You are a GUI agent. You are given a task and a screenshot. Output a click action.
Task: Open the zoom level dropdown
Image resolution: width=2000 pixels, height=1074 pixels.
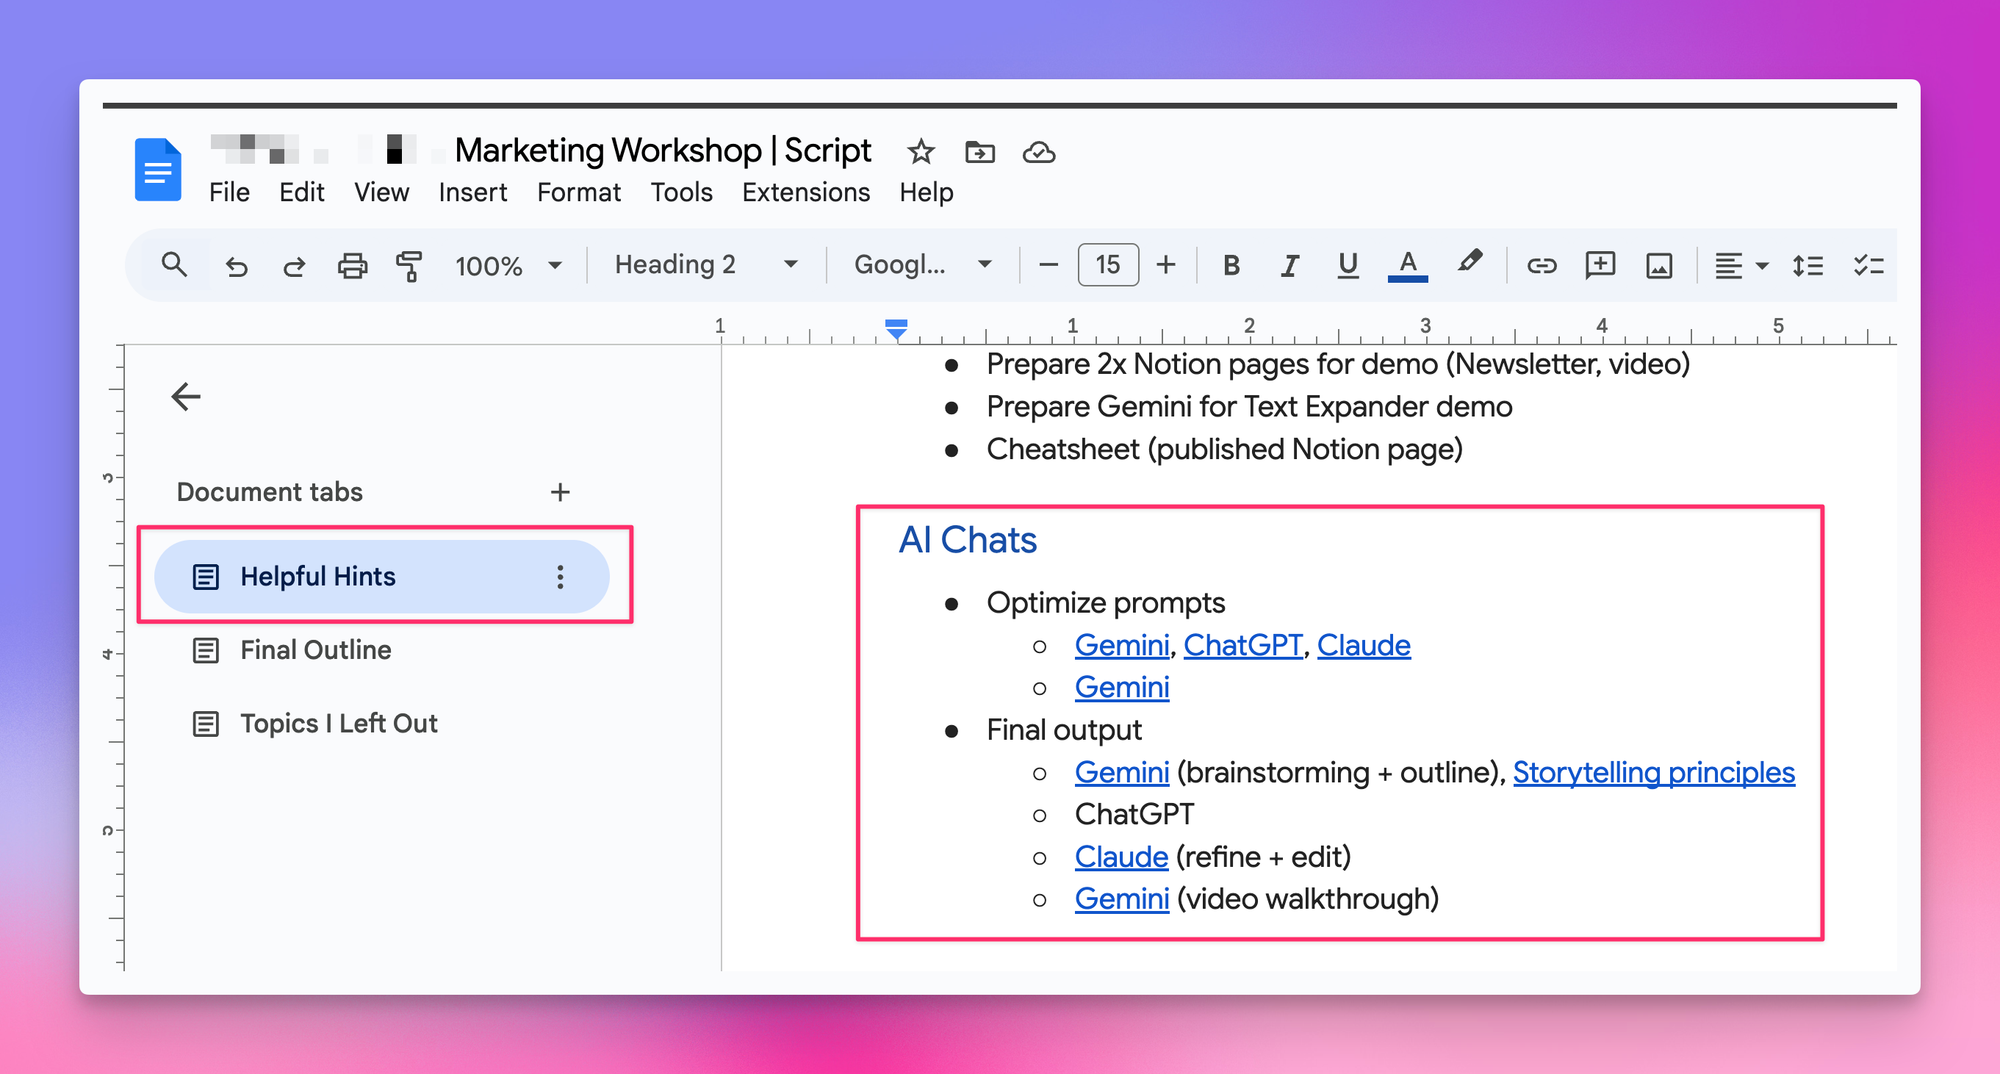[508, 266]
